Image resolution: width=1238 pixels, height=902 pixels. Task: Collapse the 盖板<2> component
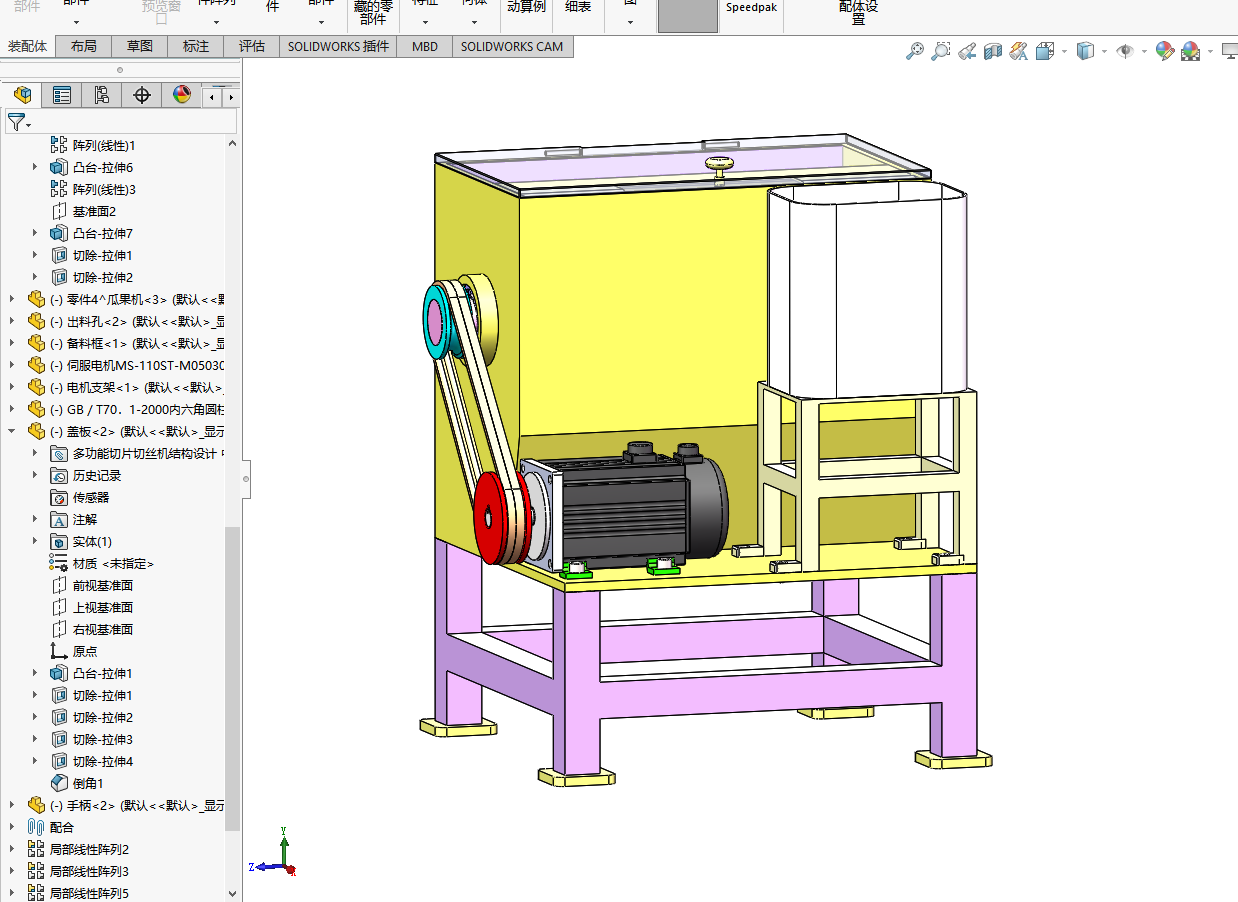click(12, 431)
